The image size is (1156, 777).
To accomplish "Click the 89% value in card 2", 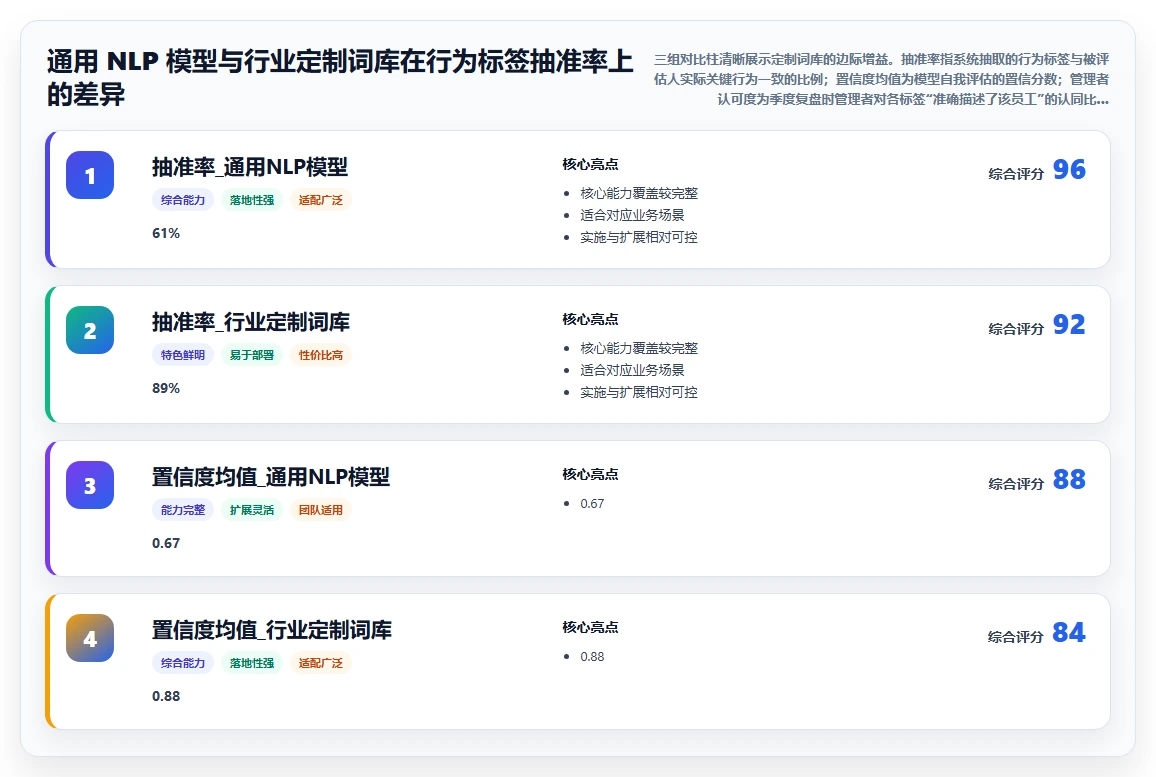I will pyautogui.click(x=166, y=388).
